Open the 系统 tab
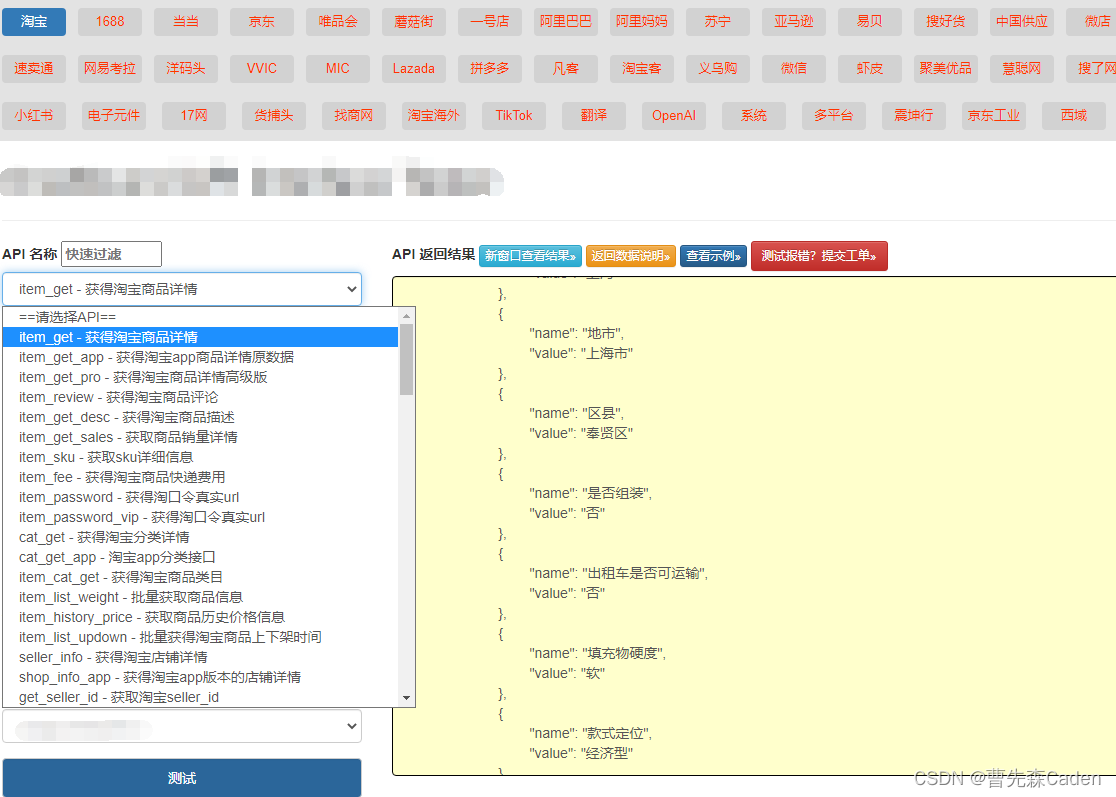 point(754,115)
